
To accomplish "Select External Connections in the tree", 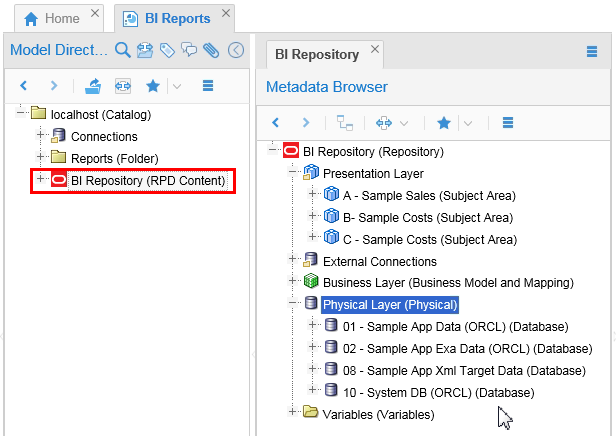I will coord(380,262).
